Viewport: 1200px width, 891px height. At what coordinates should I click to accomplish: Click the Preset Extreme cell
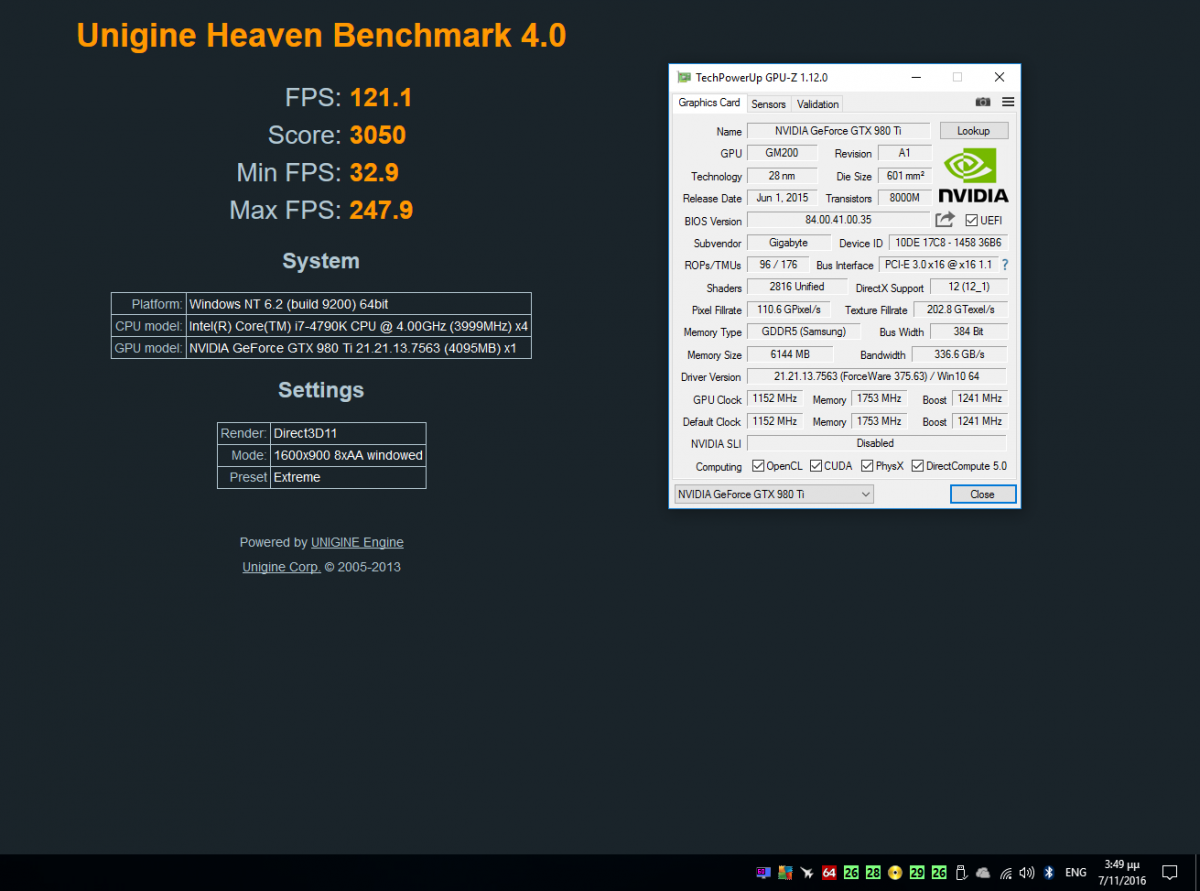(348, 477)
